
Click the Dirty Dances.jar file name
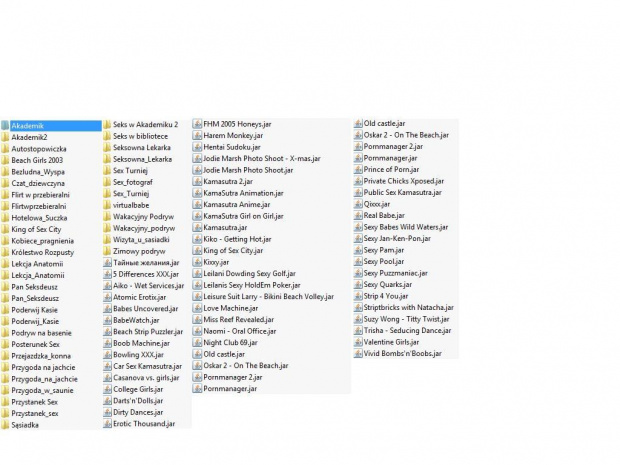(x=138, y=412)
